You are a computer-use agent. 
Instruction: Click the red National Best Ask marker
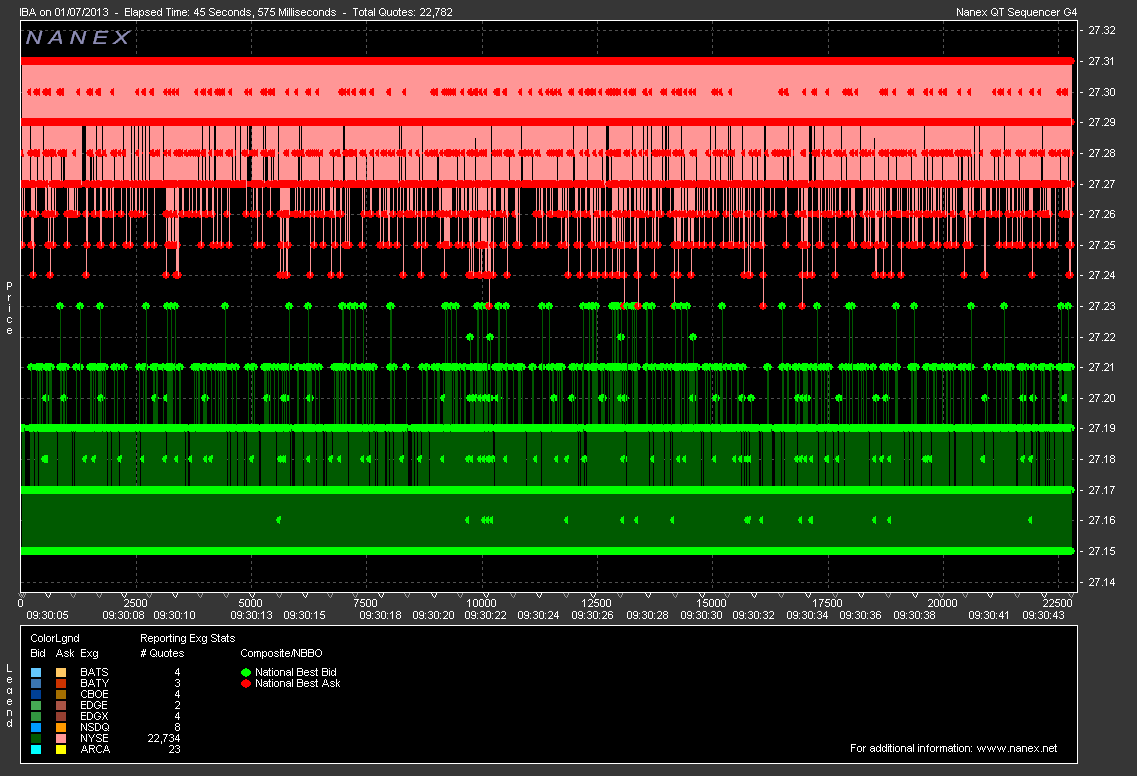click(x=246, y=684)
